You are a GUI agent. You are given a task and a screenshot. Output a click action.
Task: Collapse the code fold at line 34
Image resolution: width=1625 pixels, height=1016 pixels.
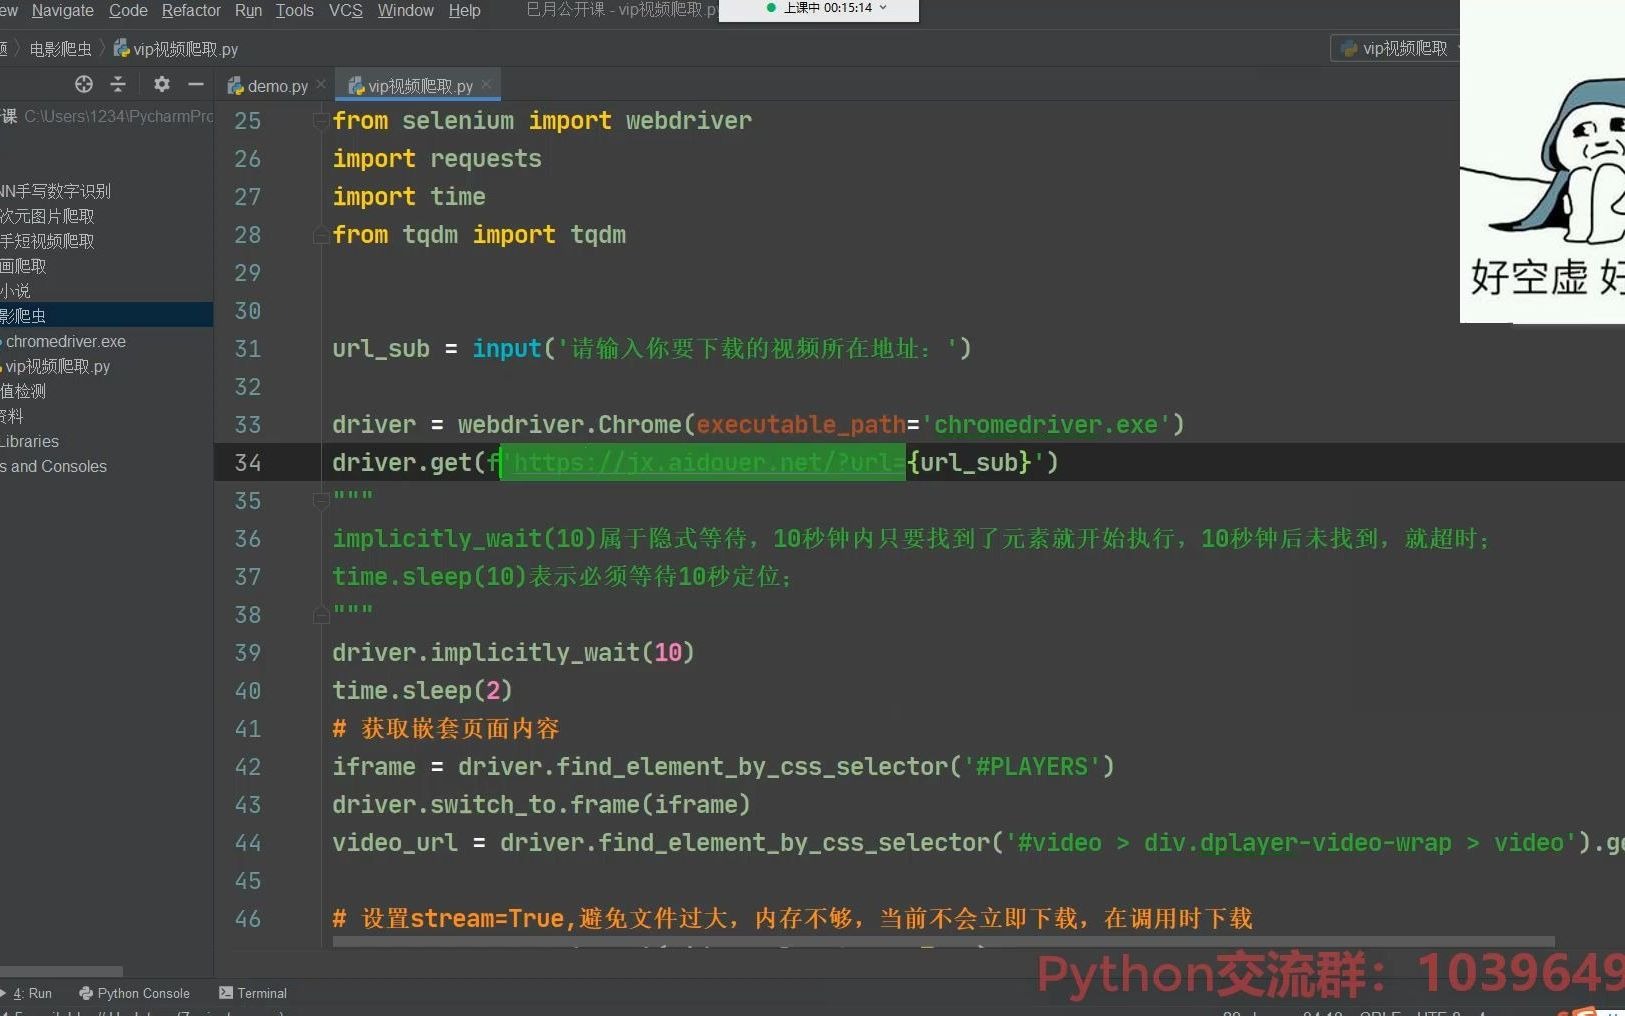pos(321,462)
